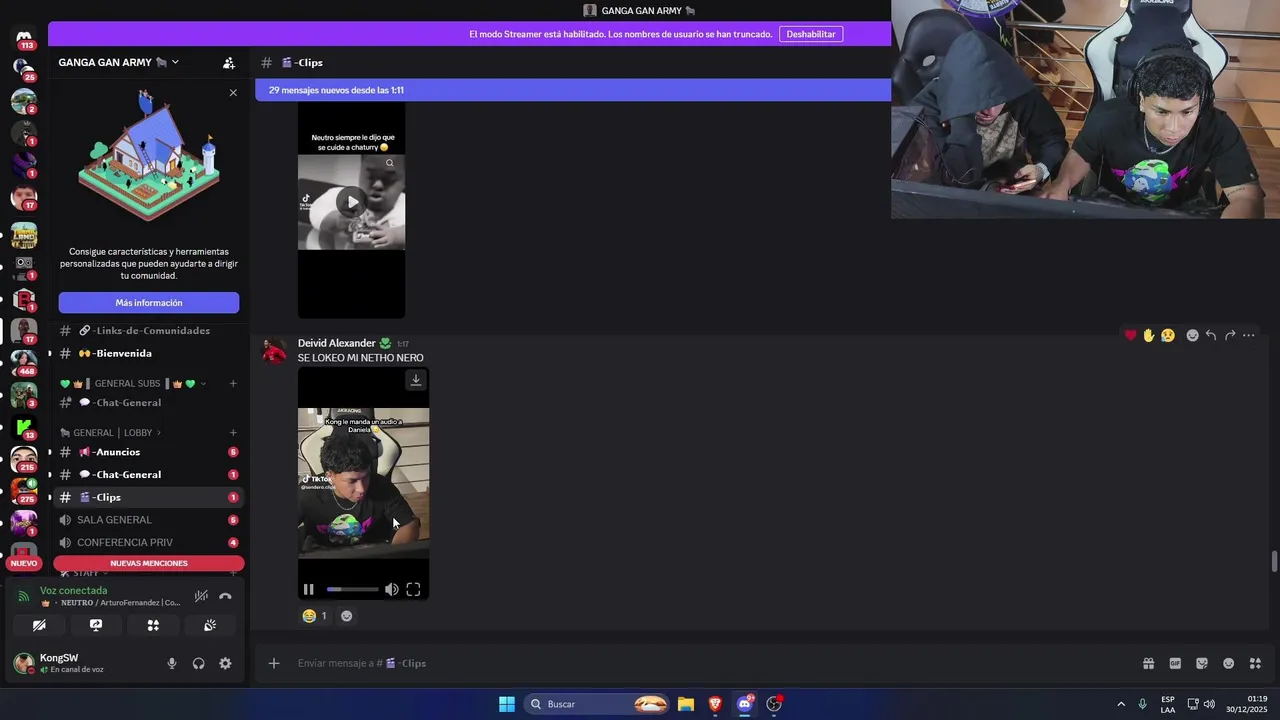Adjust the video progress slider

(352, 589)
